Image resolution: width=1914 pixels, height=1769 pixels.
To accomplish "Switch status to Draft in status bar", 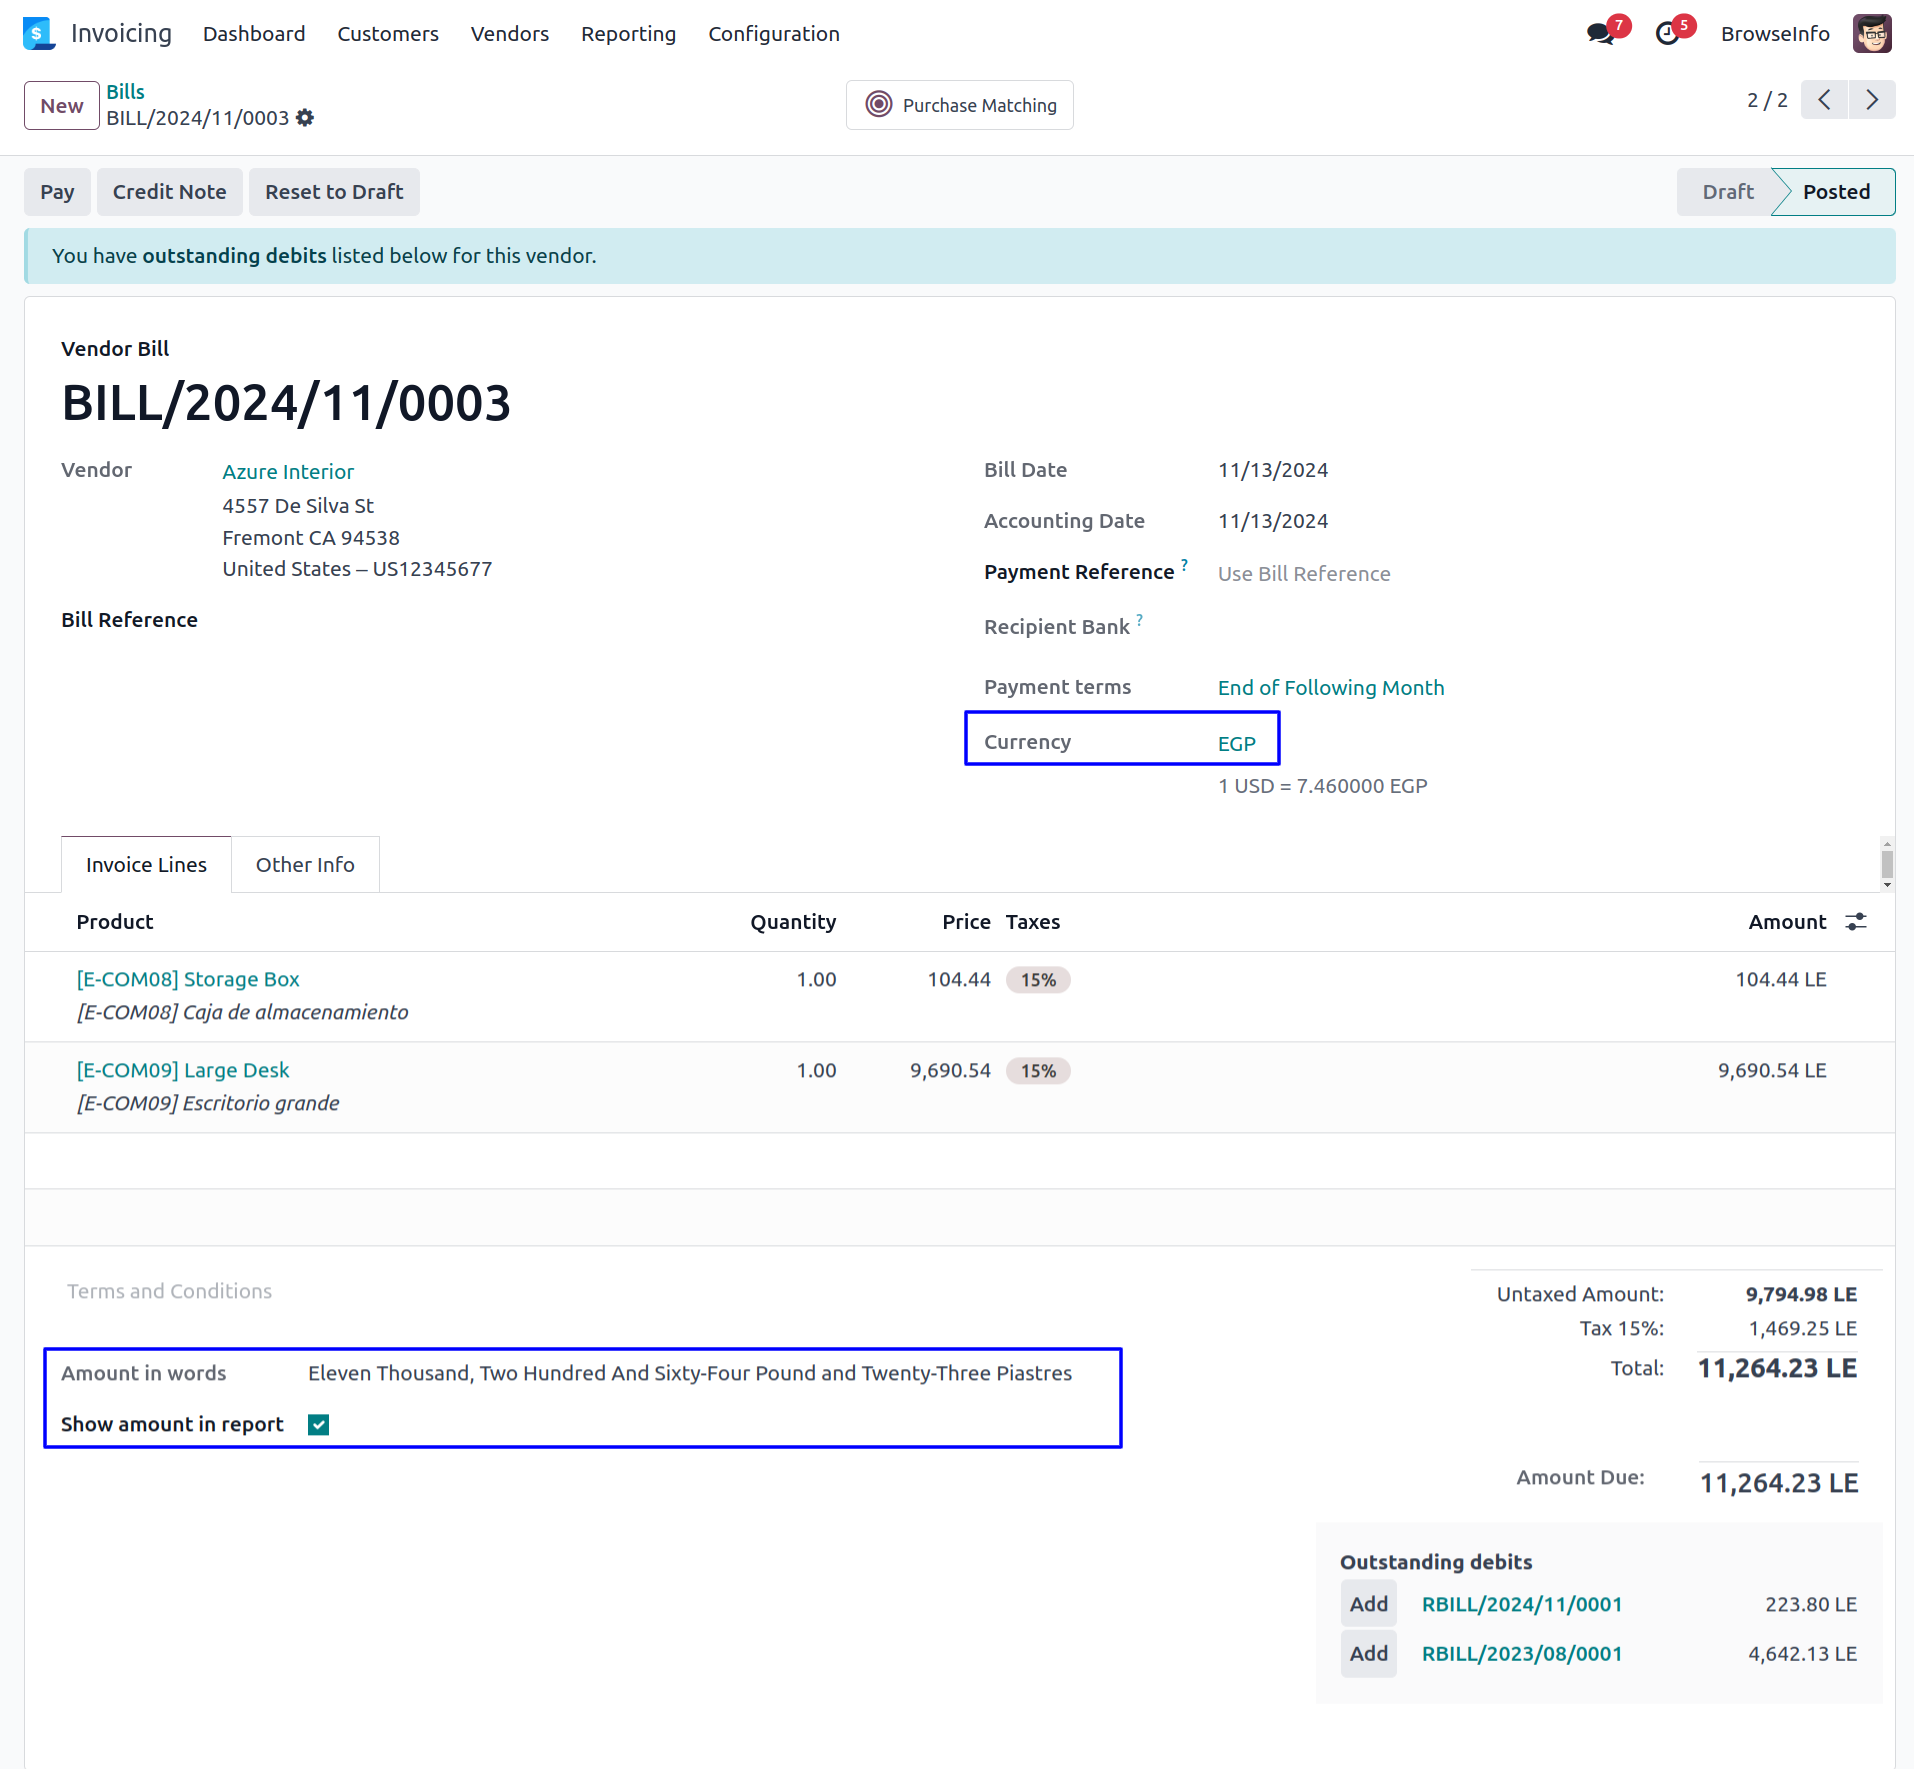I will 1727,192.
